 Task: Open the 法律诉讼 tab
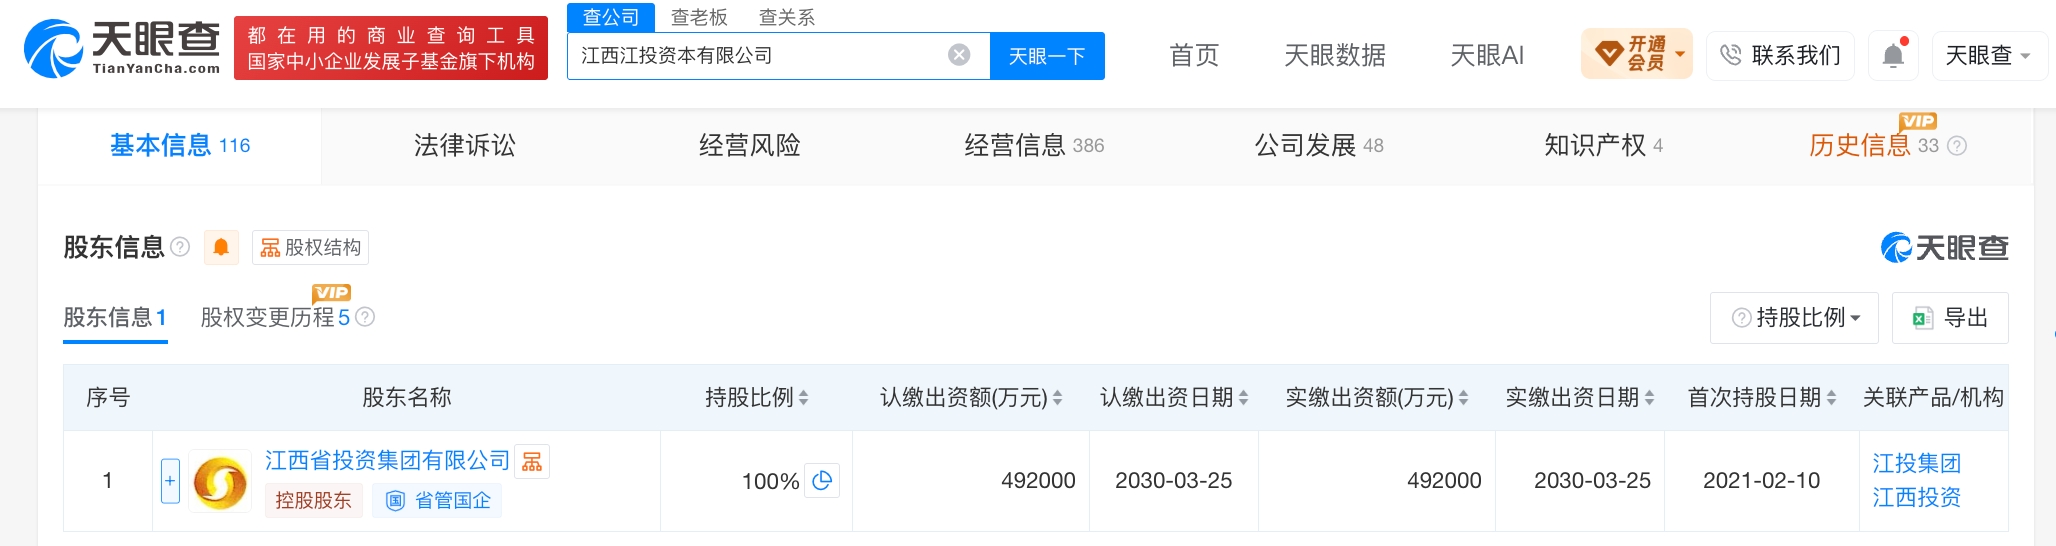click(464, 146)
